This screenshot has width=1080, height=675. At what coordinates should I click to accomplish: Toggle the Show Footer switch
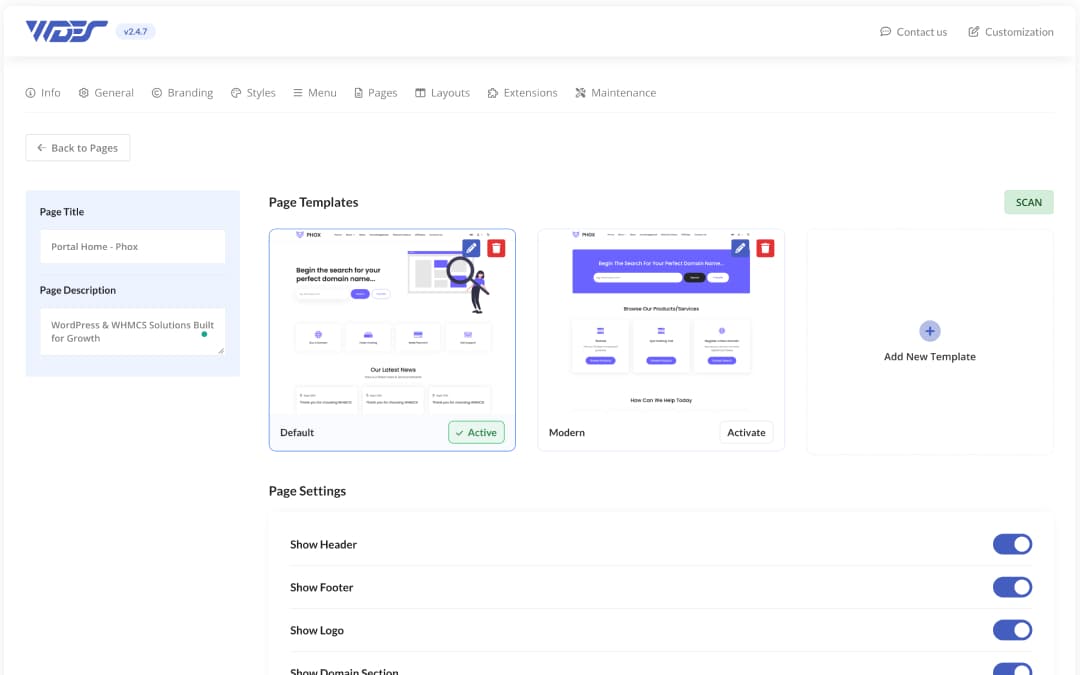coord(1012,587)
